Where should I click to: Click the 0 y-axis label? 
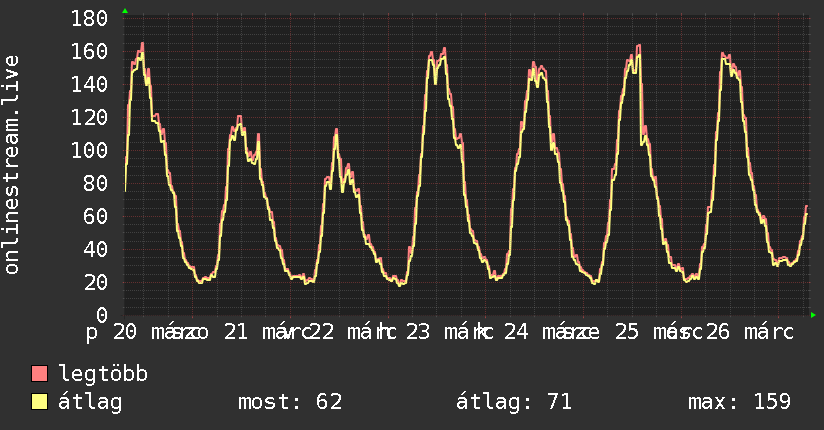[x=102, y=315]
